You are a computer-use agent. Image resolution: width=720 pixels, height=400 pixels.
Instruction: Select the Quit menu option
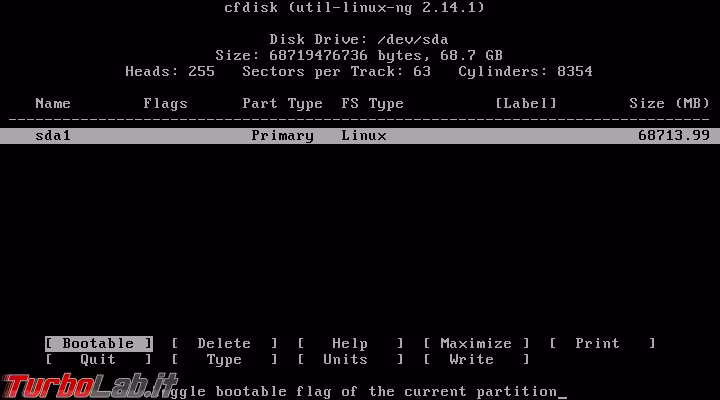point(98,360)
